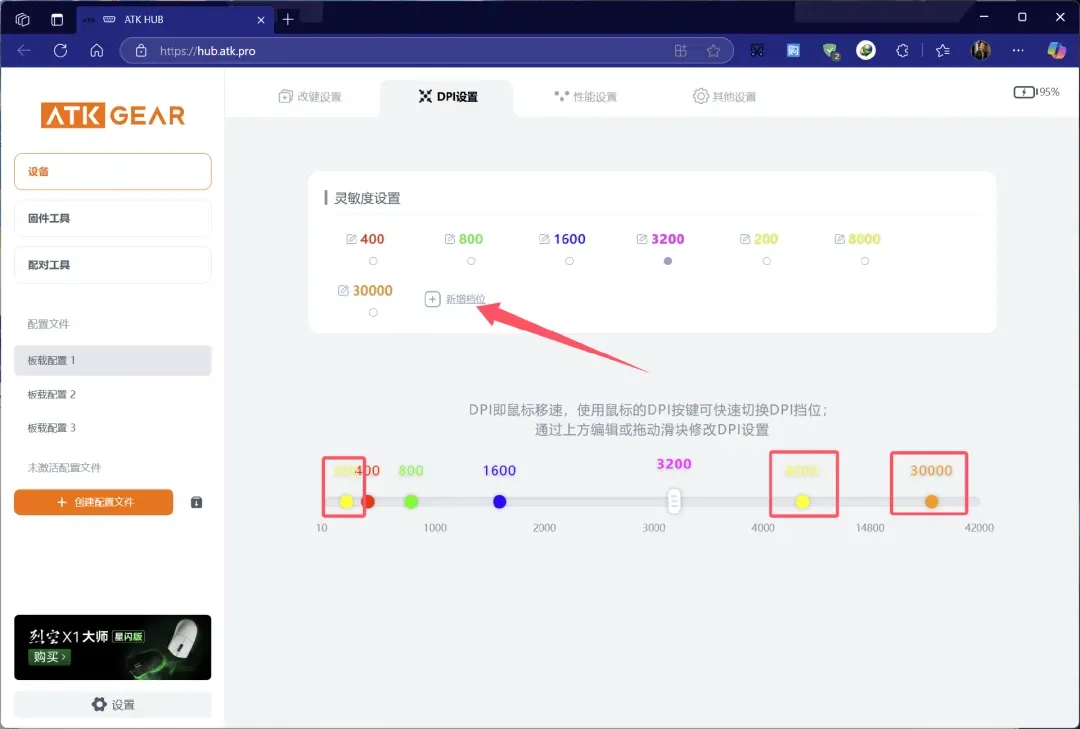Click the favorites star in address bar
The height and width of the screenshot is (729, 1080).
tap(713, 50)
